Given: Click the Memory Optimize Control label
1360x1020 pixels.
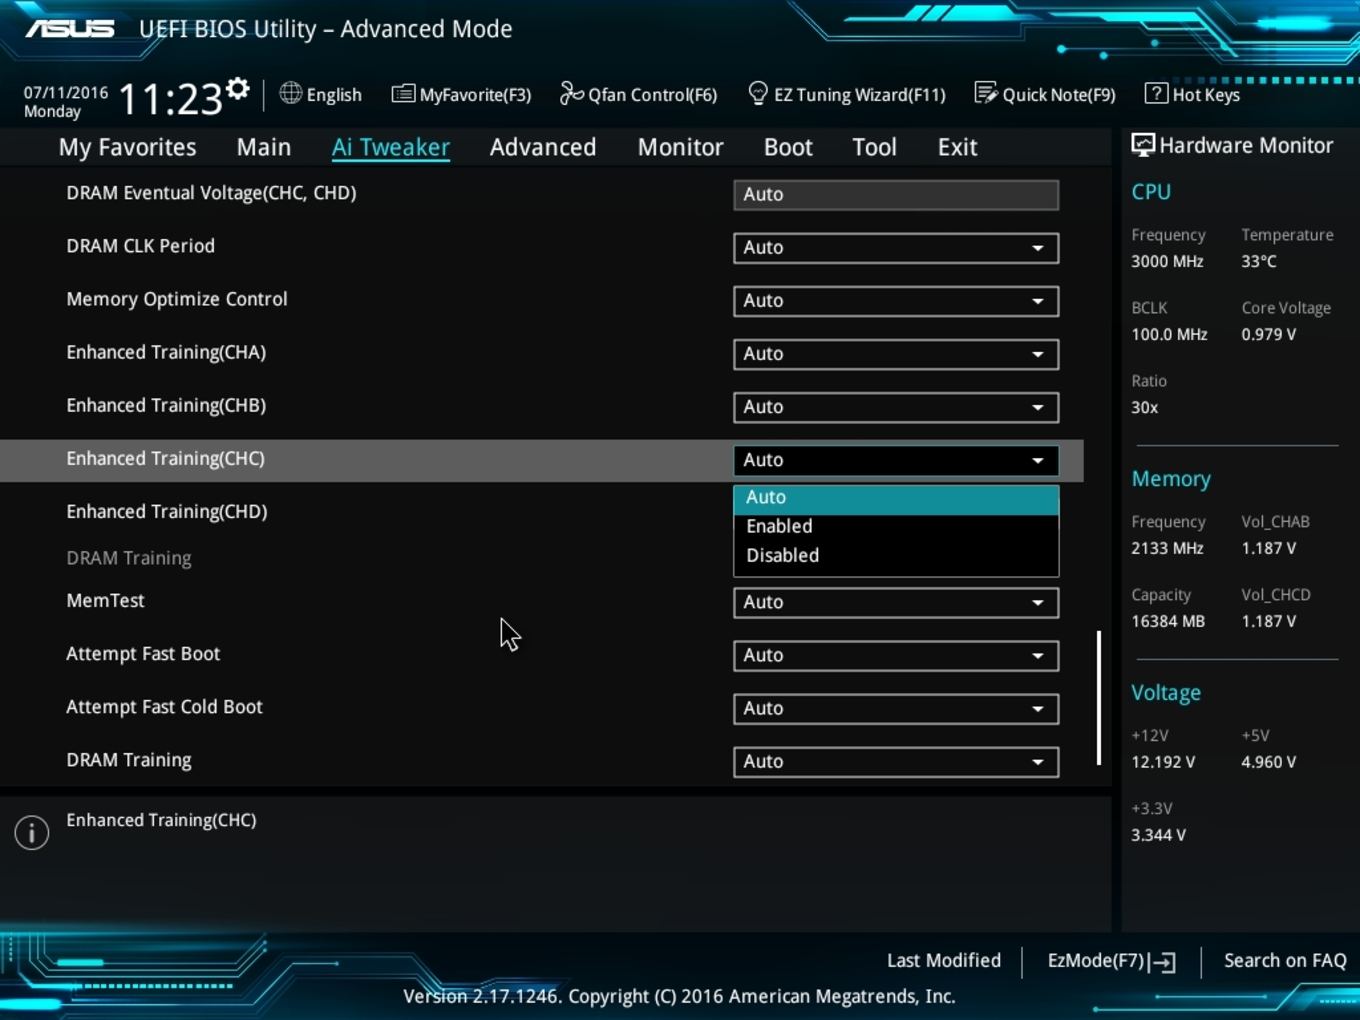Looking at the screenshot, I should click(x=176, y=299).
